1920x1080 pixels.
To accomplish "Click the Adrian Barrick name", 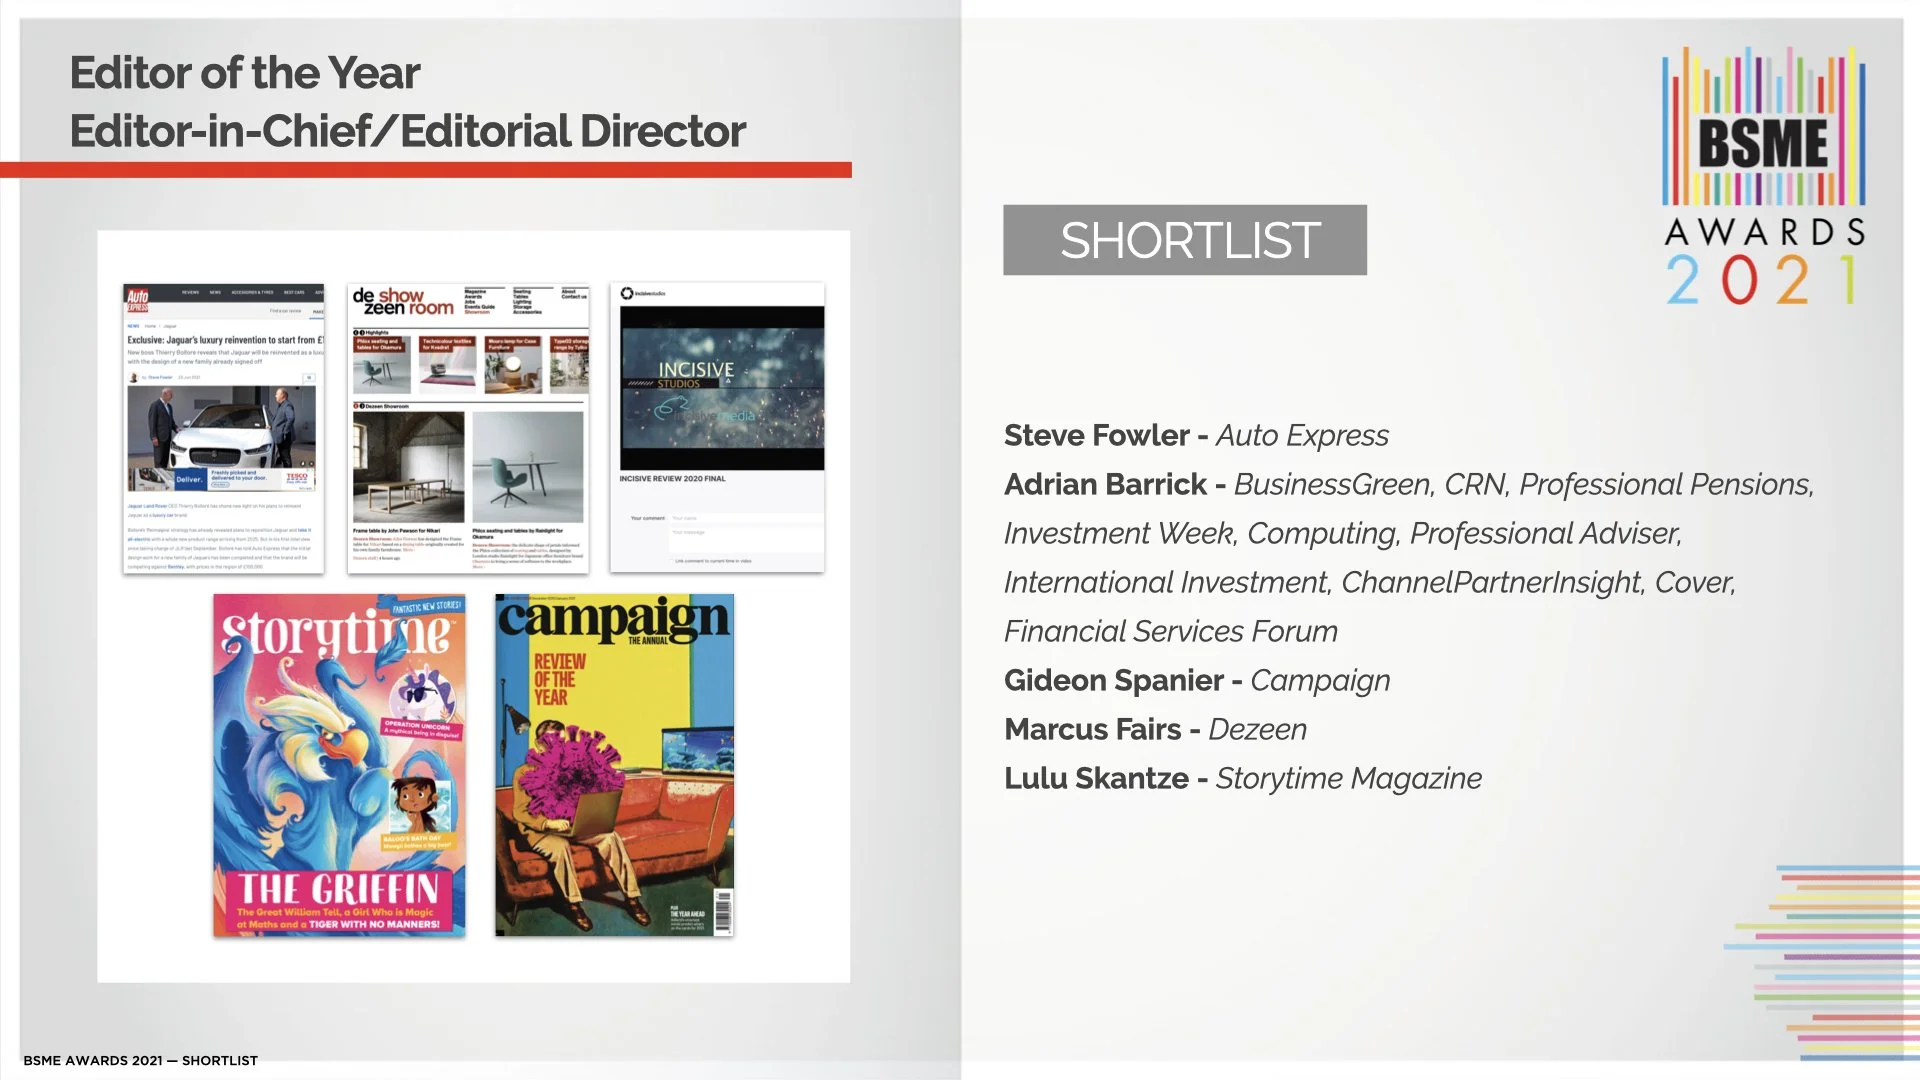I will 1105,485.
